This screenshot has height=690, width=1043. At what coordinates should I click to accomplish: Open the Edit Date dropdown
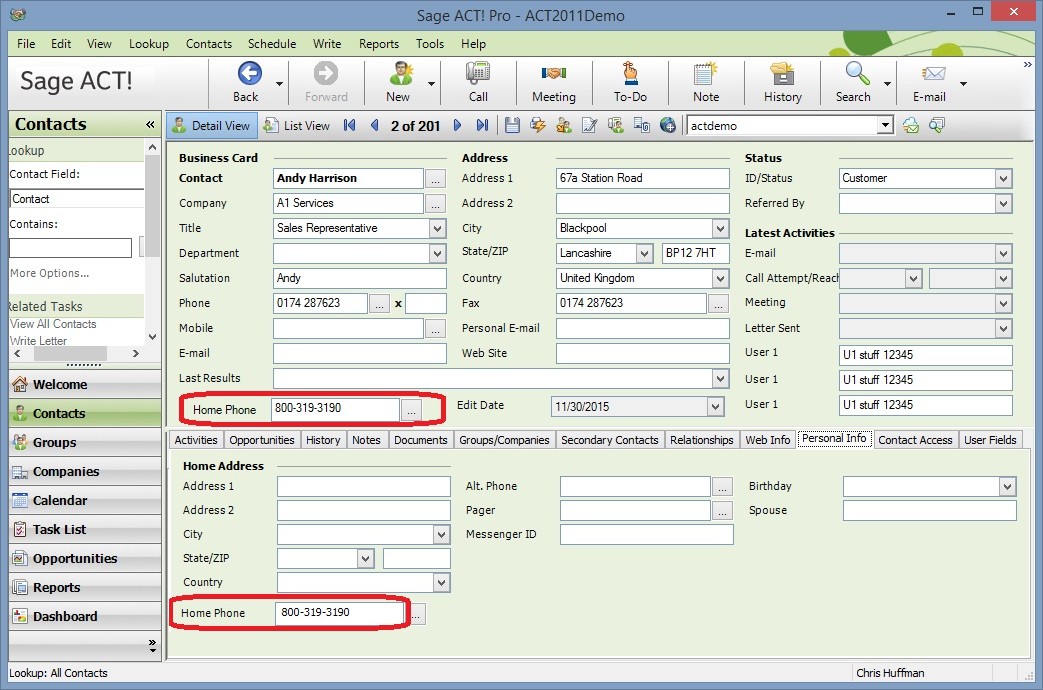coord(715,407)
